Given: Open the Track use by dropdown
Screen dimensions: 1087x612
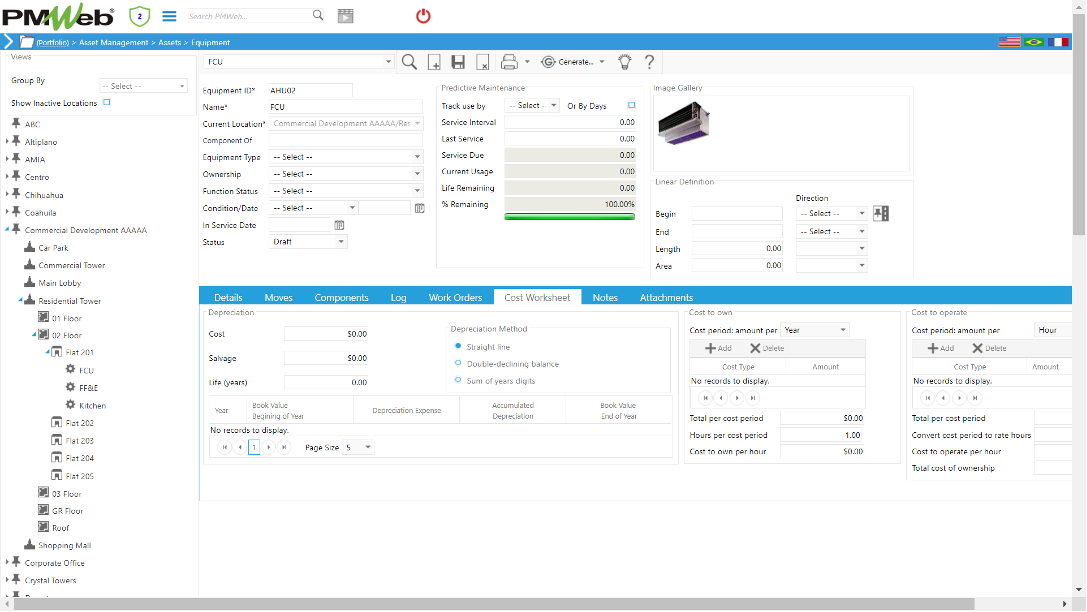Looking at the screenshot, I should (532, 105).
